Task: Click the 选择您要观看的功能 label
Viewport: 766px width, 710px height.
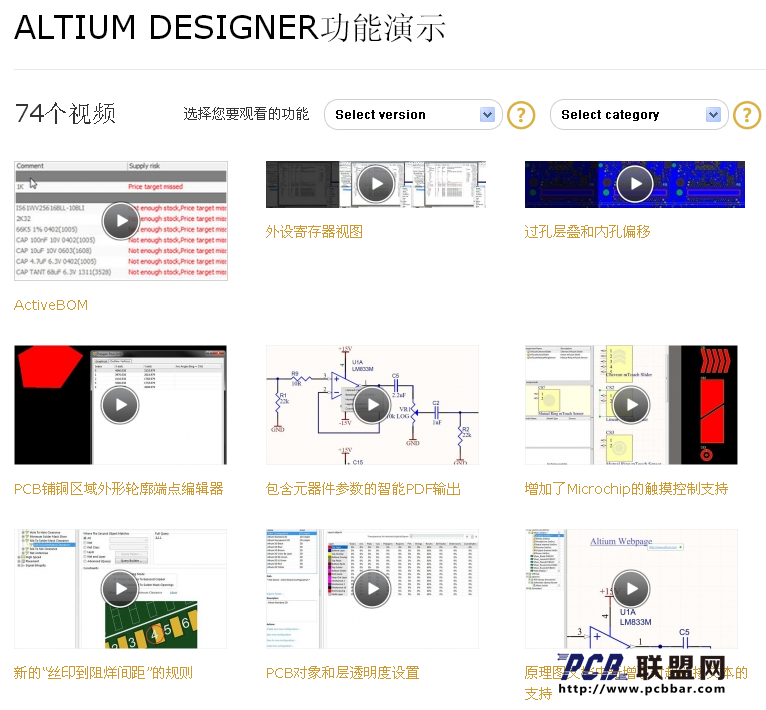Action: point(246,114)
